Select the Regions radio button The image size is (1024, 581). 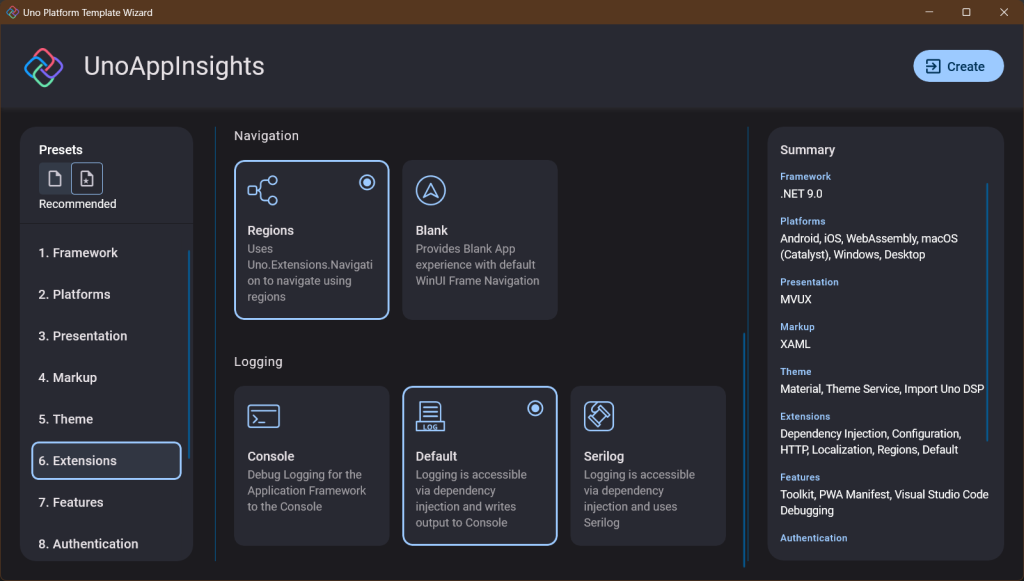[x=367, y=182]
